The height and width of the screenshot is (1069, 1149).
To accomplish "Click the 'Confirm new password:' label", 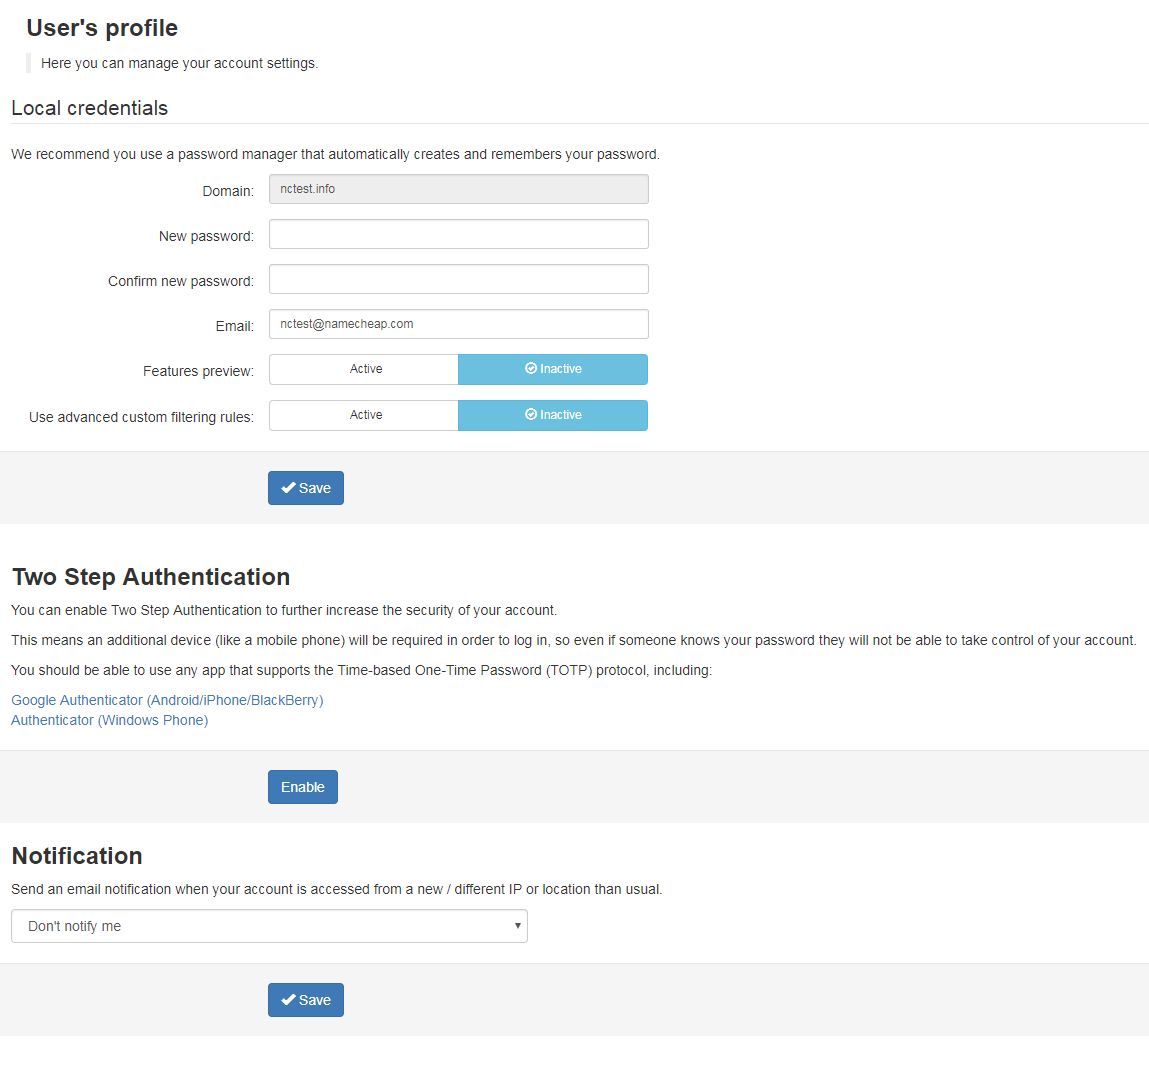I will pyautogui.click(x=181, y=281).
